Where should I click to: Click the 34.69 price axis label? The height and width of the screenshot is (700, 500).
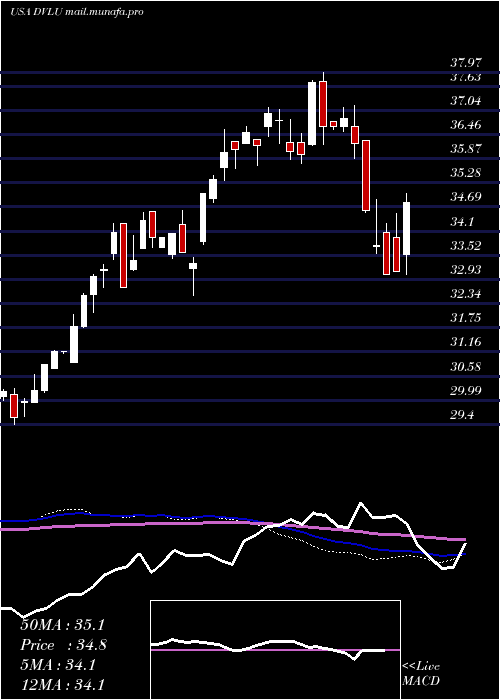pyautogui.click(x=465, y=197)
